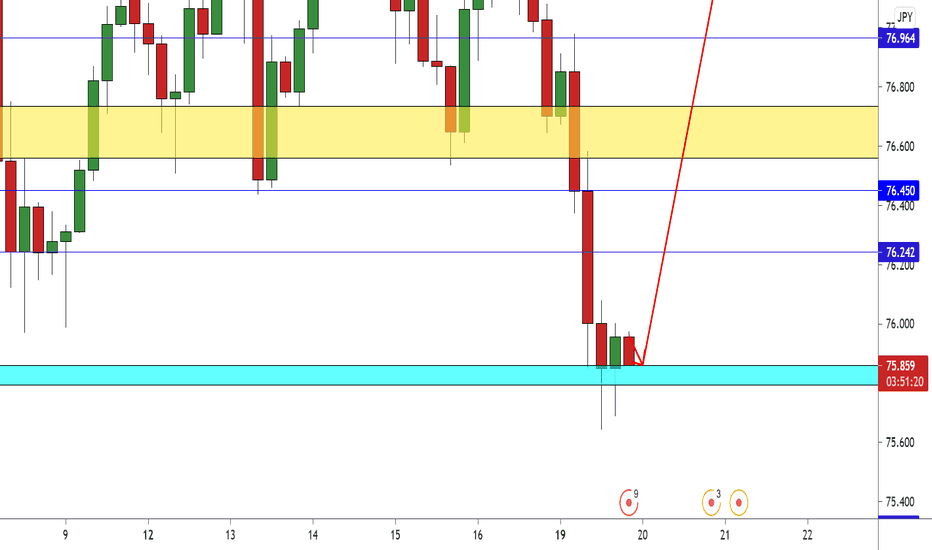Open the economic event marker labeled 9
Viewport: 932px width, 550px height.
click(x=628, y=503)
